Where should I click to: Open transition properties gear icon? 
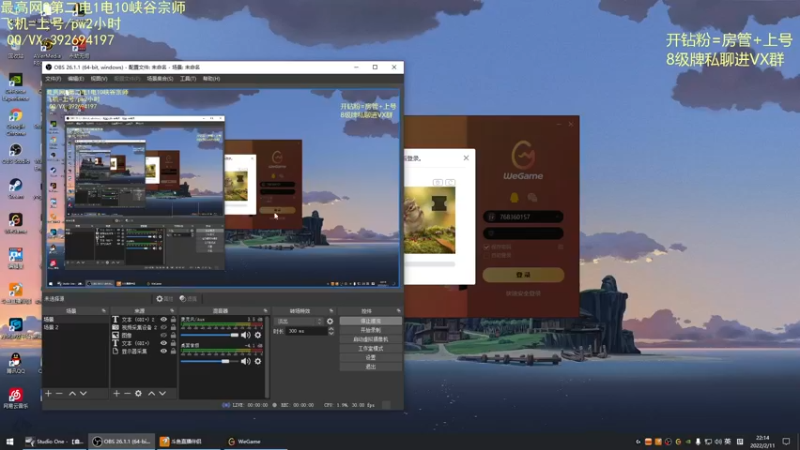[330, 321]
